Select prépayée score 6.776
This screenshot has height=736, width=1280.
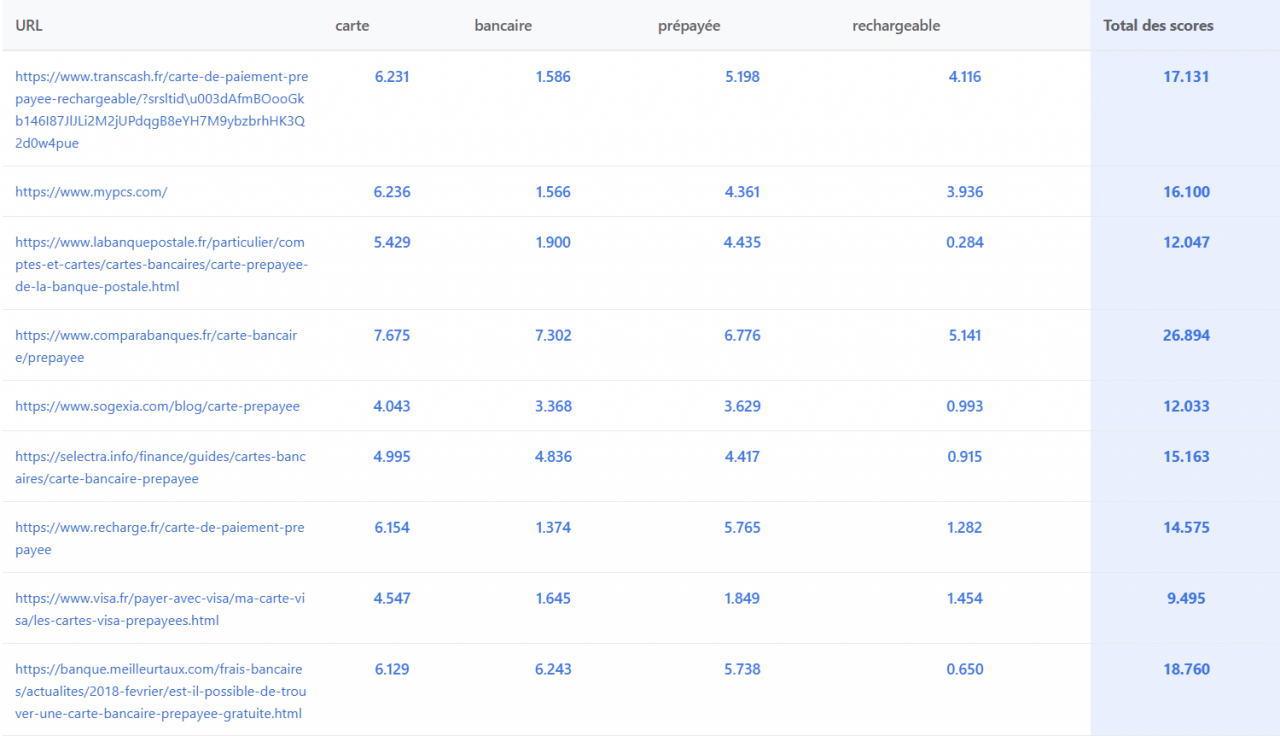[x=742, y=335]
